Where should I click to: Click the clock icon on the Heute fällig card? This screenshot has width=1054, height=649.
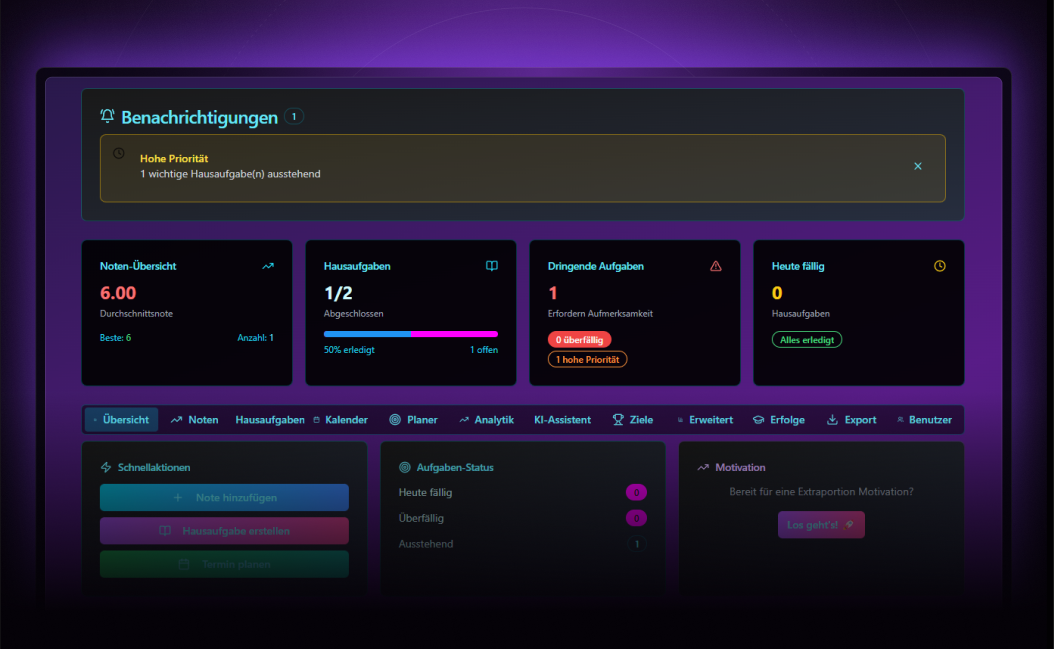[939, 265]
